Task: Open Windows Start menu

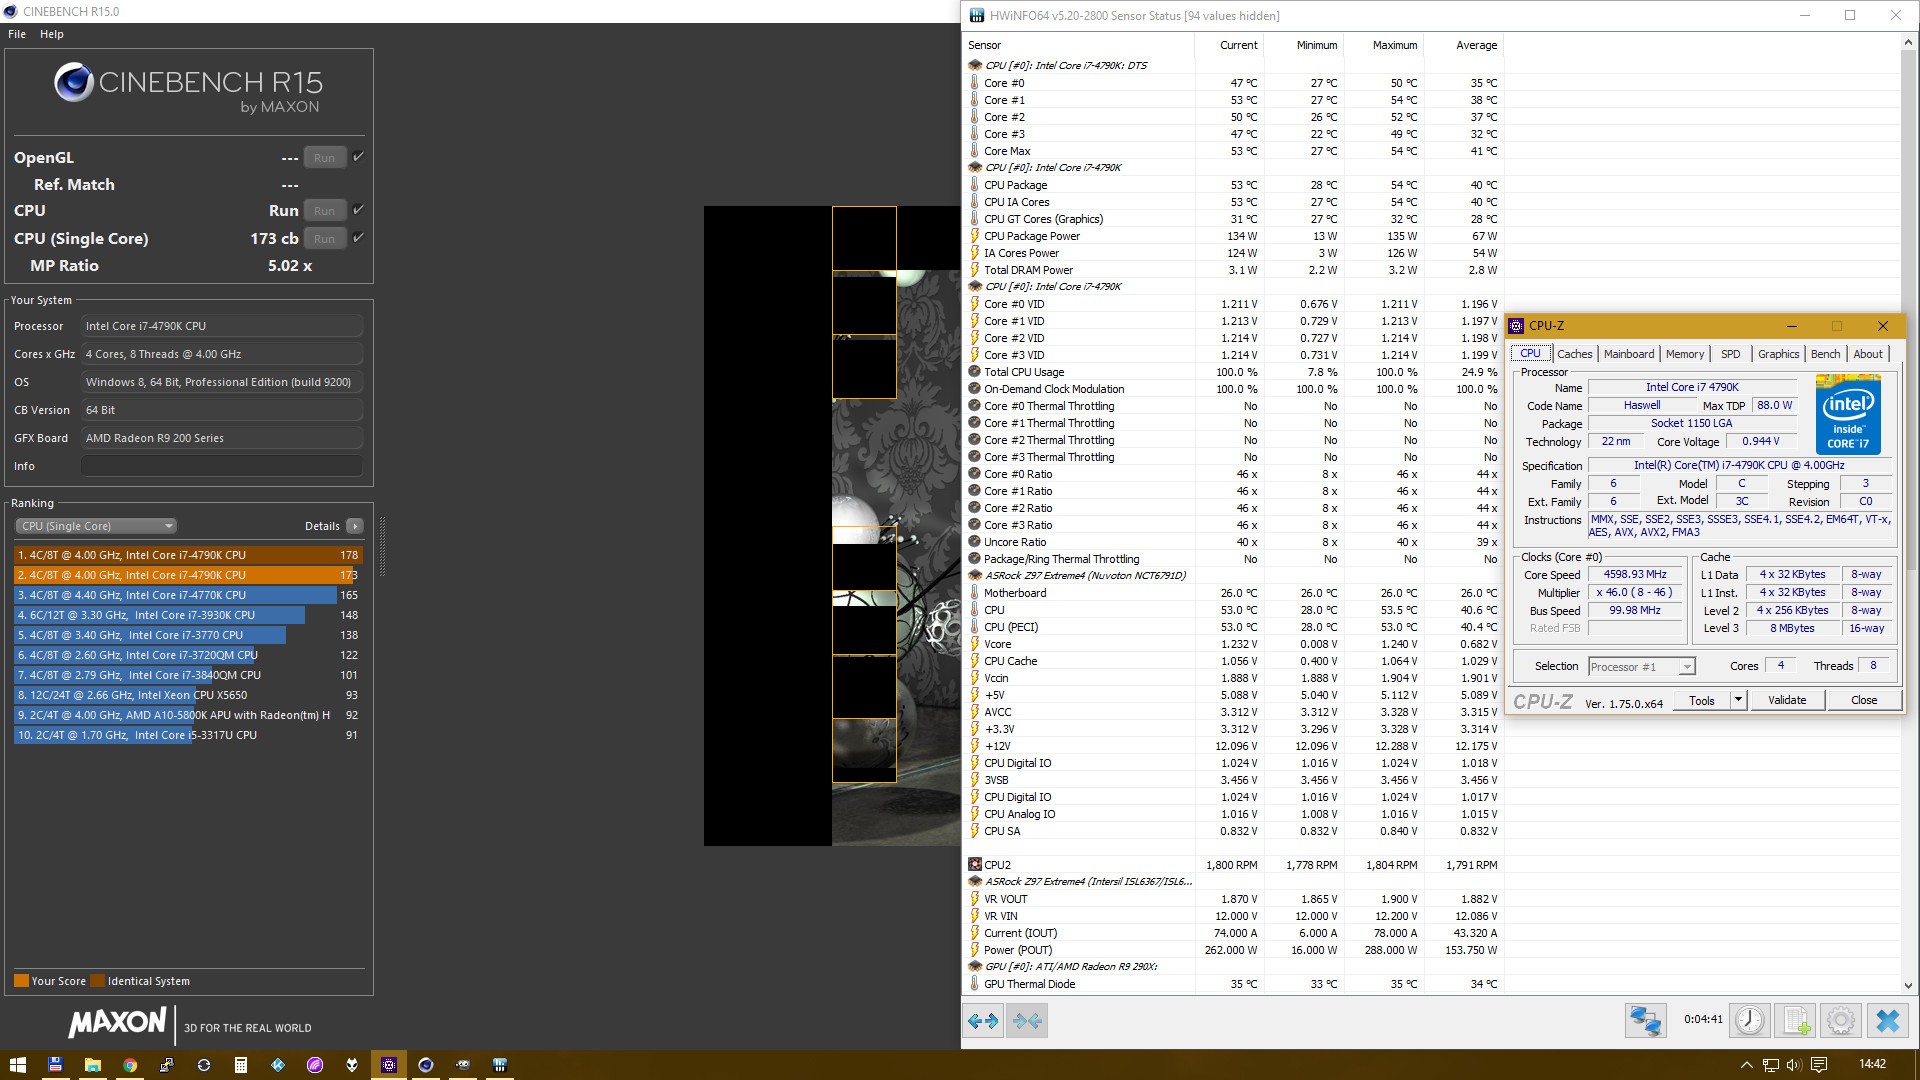Action: pos(18,1065)
